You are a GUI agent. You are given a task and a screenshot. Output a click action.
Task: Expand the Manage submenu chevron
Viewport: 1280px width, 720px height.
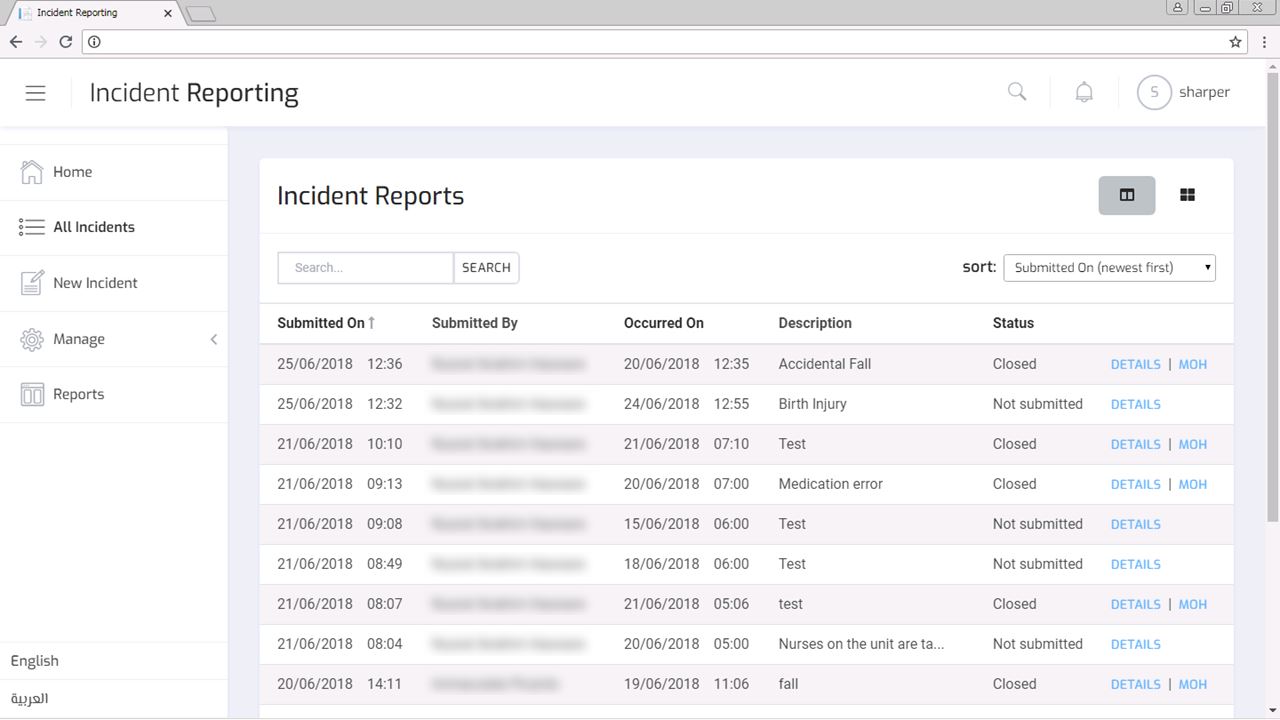click(x=213, y=339)
